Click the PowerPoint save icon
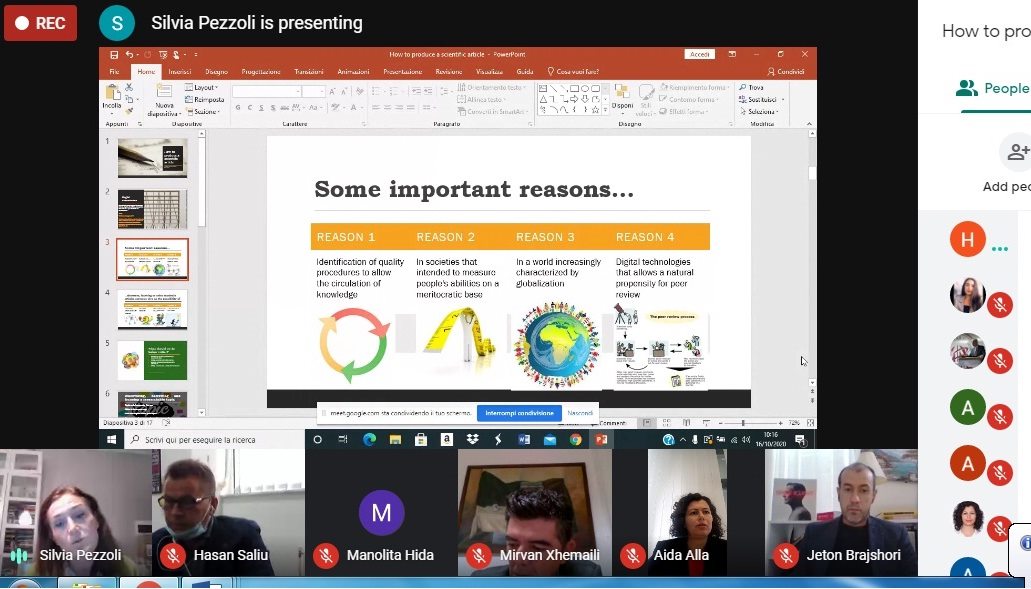The width and height of the screenshot is (1031, 589). 114,54
